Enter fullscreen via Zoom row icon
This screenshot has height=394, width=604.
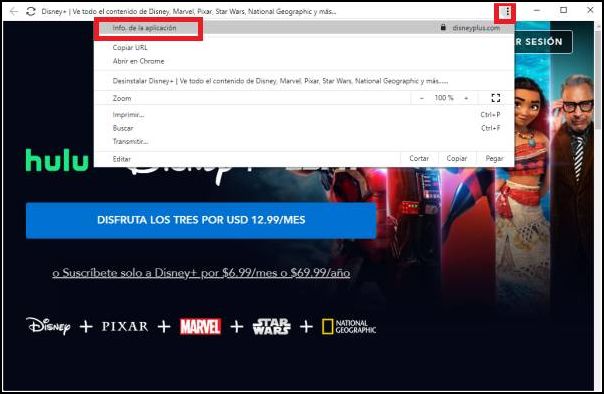pos(496,98)
